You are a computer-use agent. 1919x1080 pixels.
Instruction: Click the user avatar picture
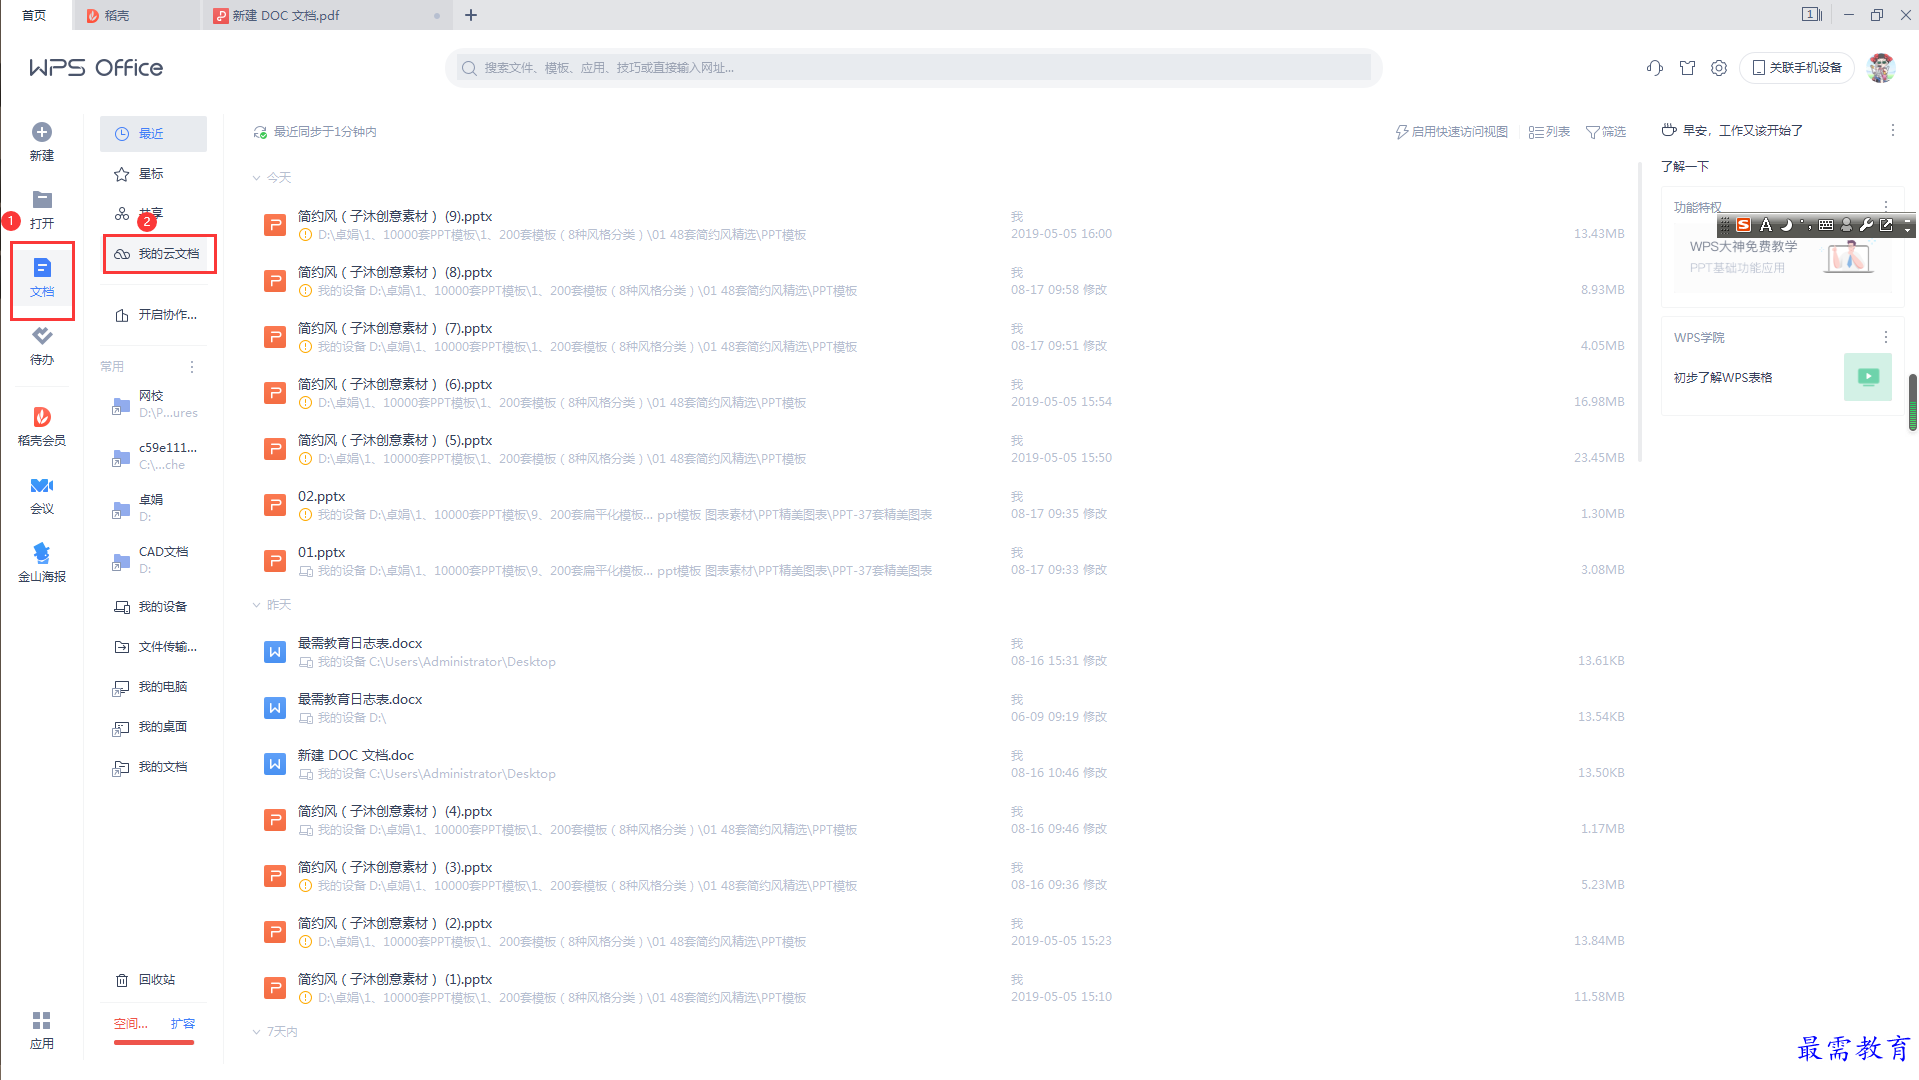[1881, 68]
